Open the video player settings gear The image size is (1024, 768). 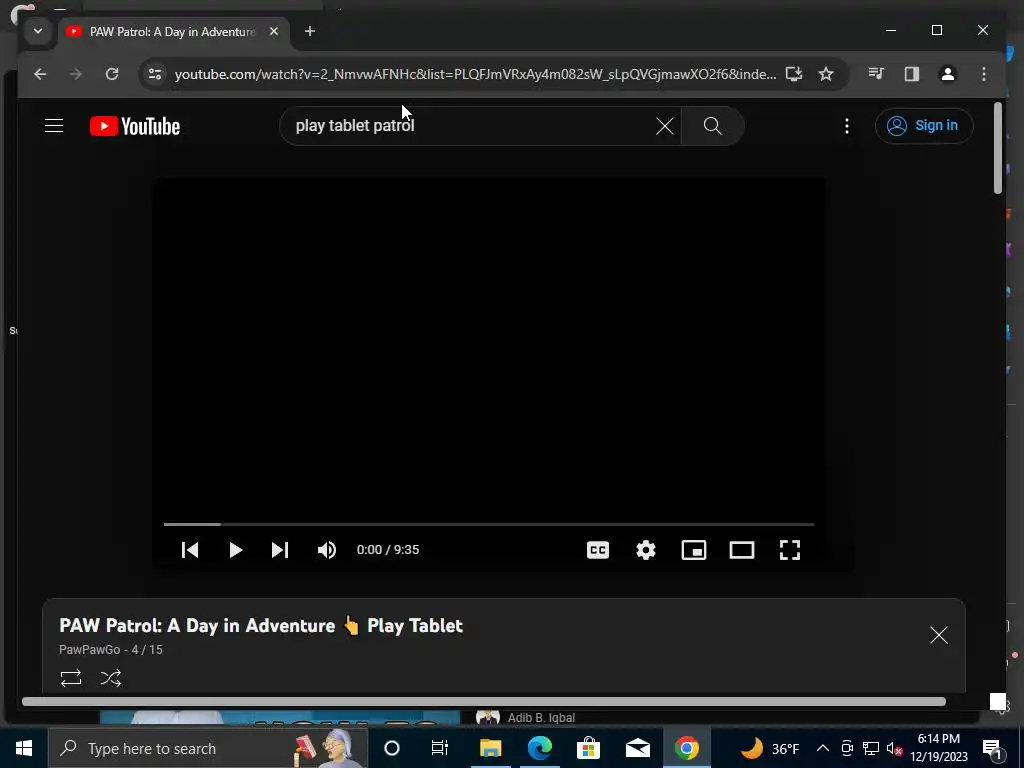(x=645, y=550)
